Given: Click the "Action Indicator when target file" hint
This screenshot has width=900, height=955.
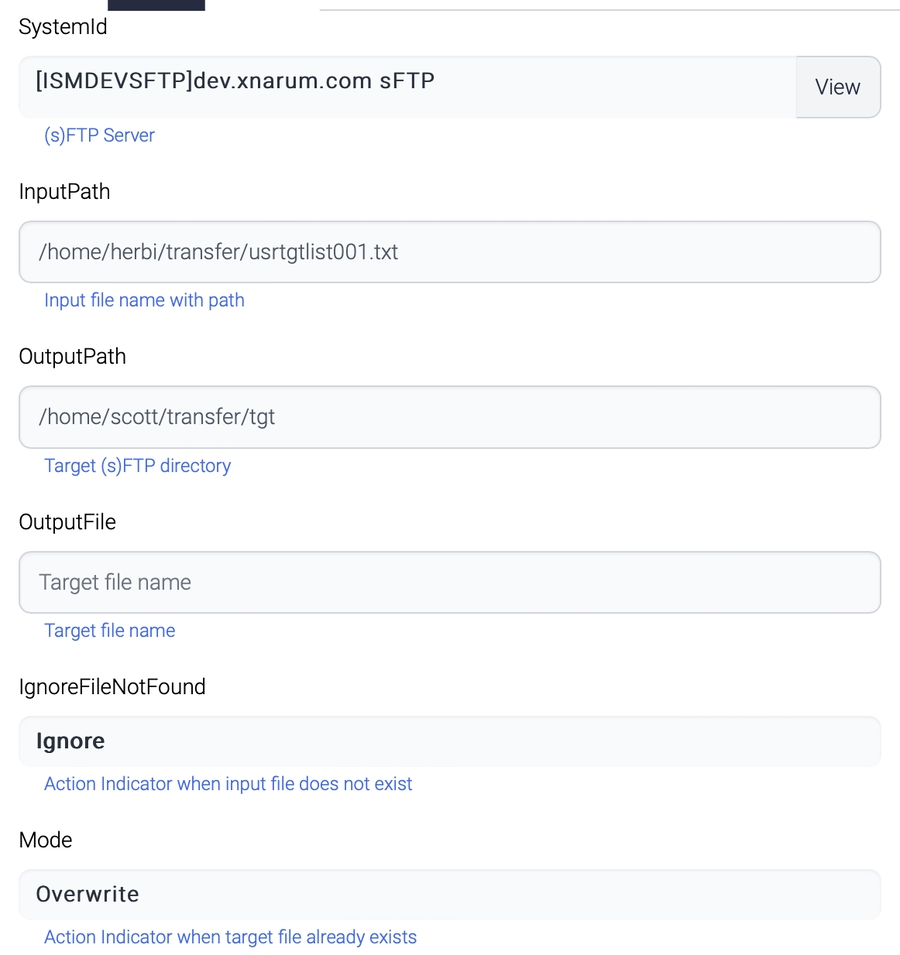Looking at the screenshot, I should tap(230, 938).
